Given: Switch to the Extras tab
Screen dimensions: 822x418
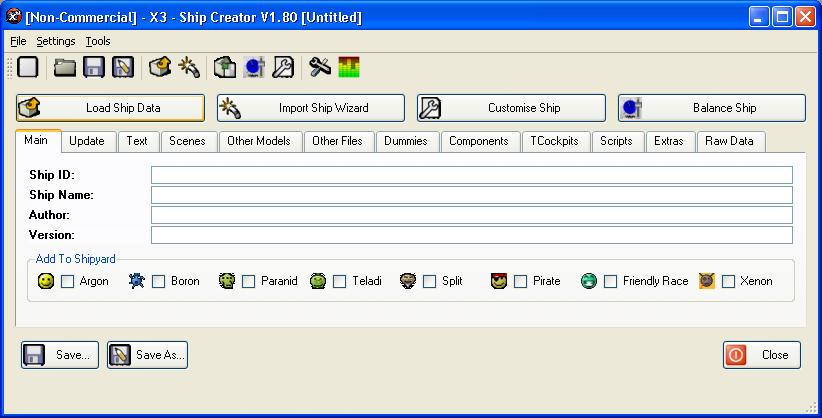Looking at the screenshot, I should (x=669, y=141).
